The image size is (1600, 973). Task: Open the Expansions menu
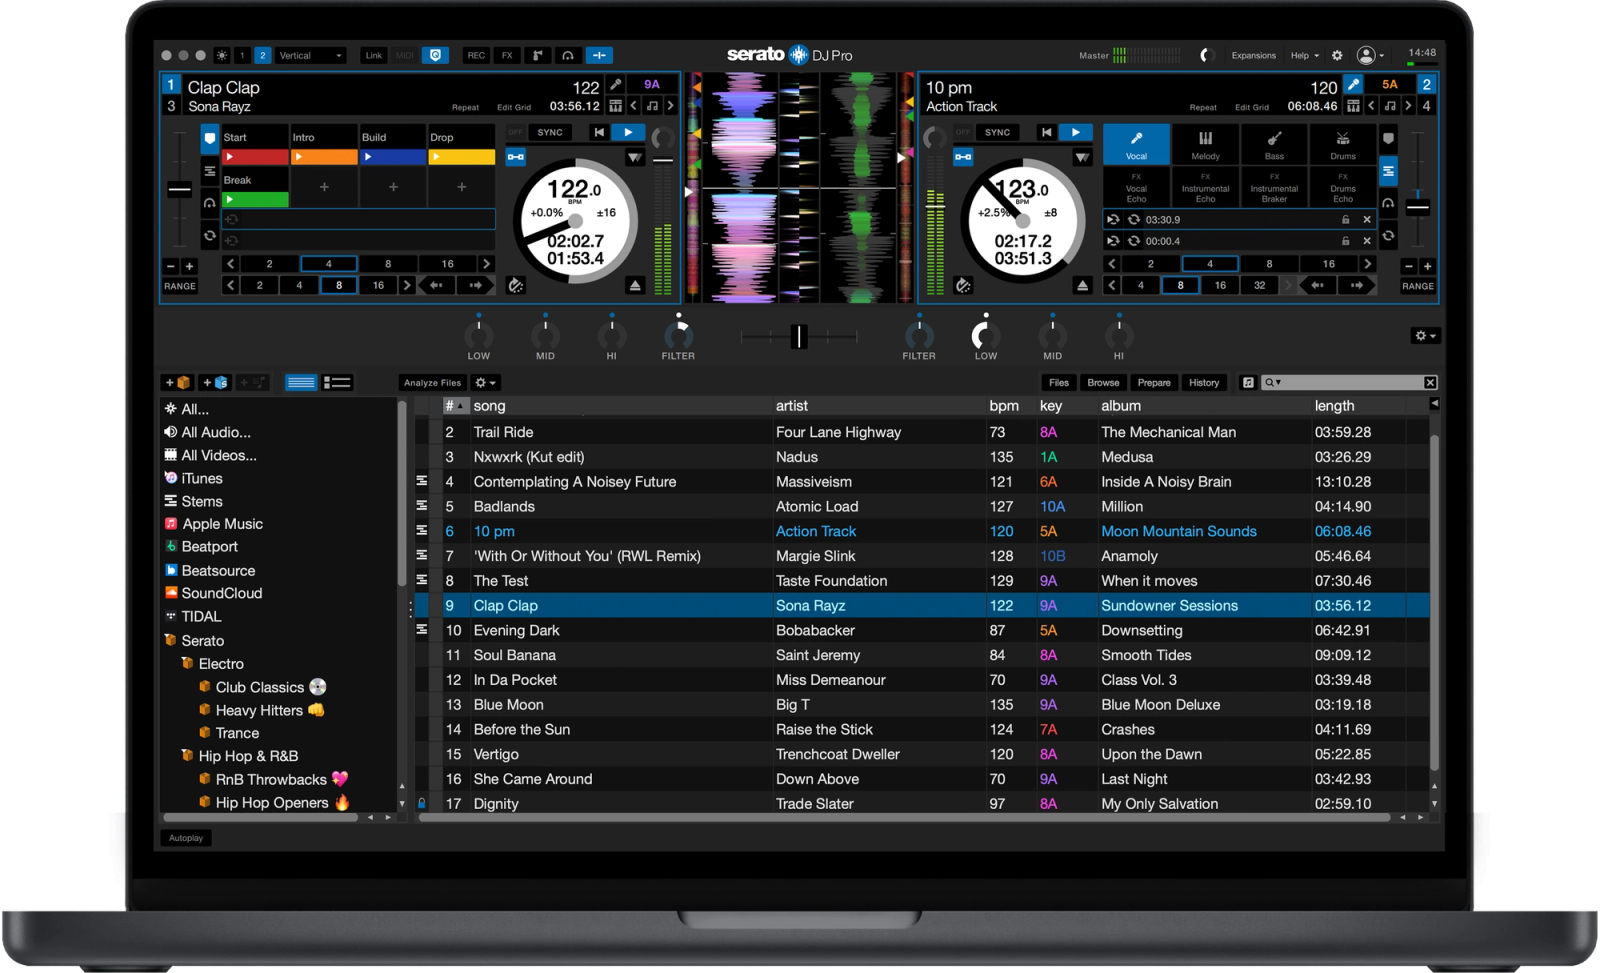pos(1253,56)
